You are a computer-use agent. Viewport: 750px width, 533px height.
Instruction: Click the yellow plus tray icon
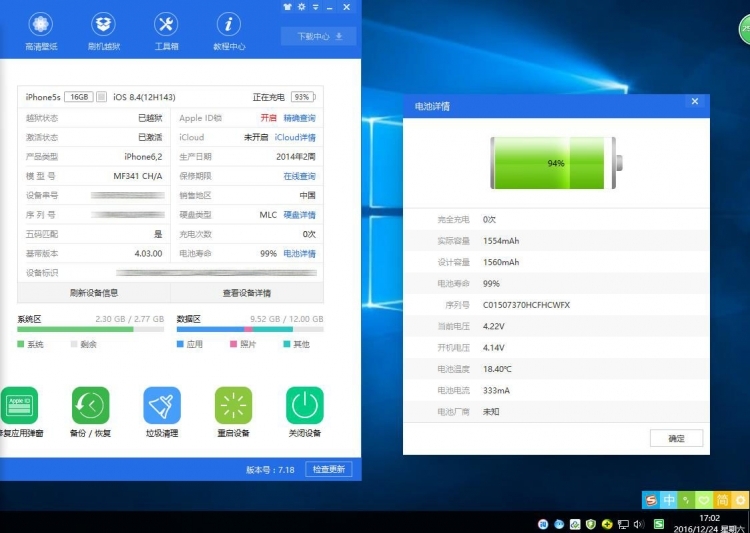tap(607, 524)
